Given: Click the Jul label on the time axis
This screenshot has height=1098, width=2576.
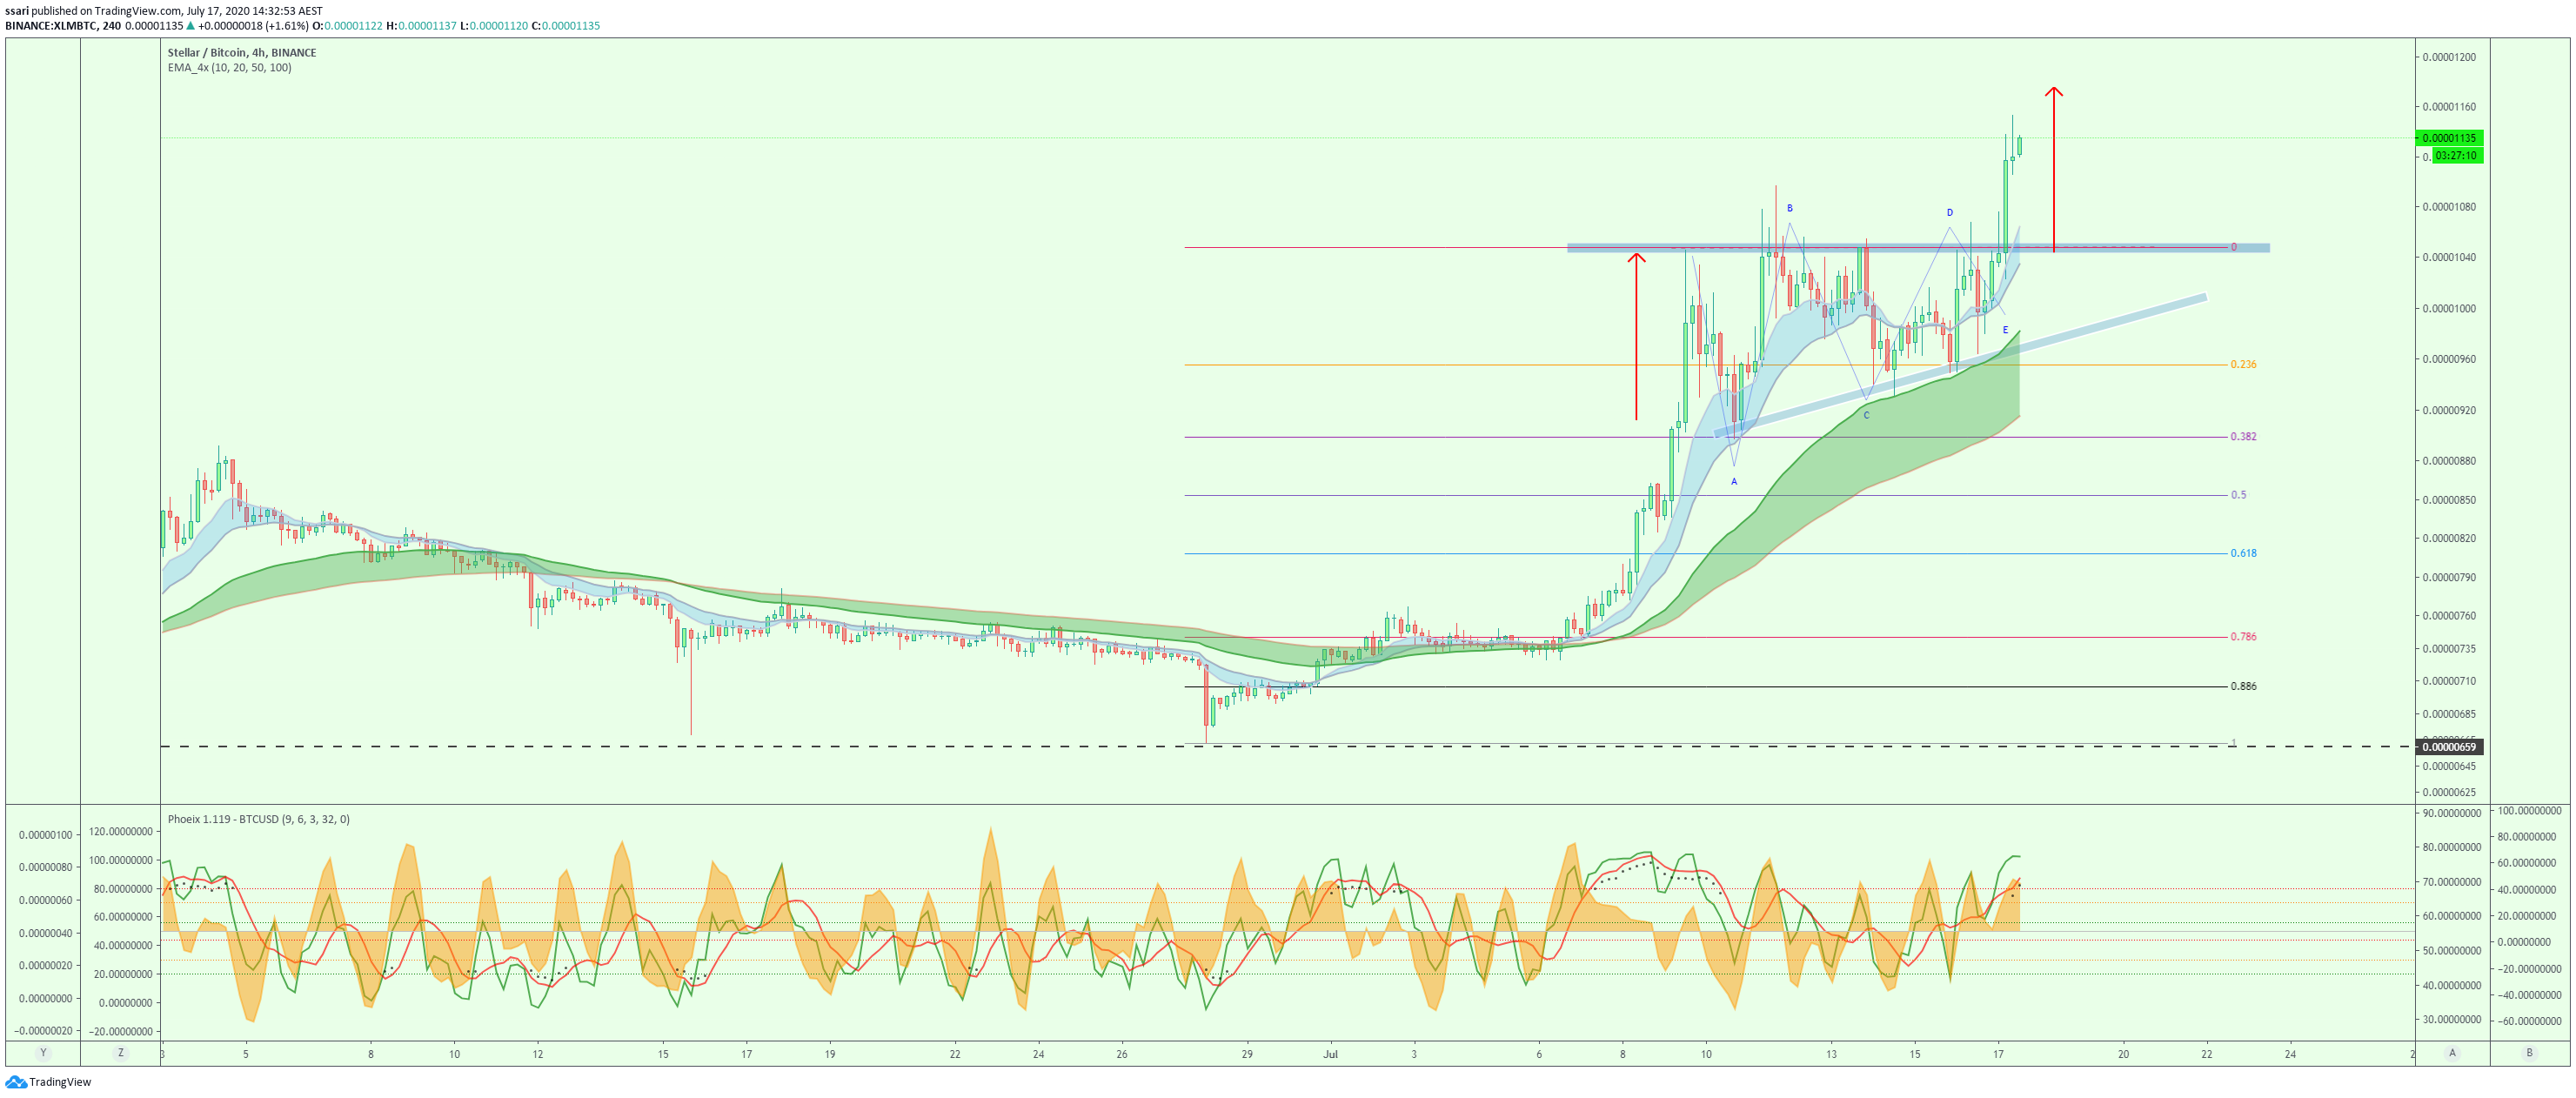Looking at the screenshot, I should click(x=1330, y=1054).
